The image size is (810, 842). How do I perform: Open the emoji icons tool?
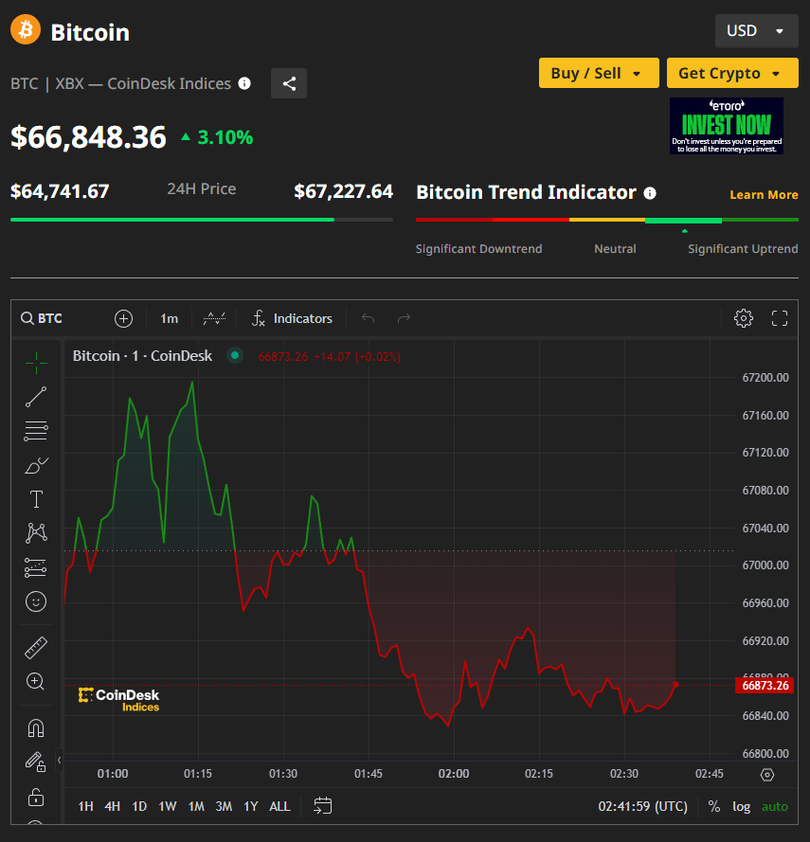(x=36, y=601)
